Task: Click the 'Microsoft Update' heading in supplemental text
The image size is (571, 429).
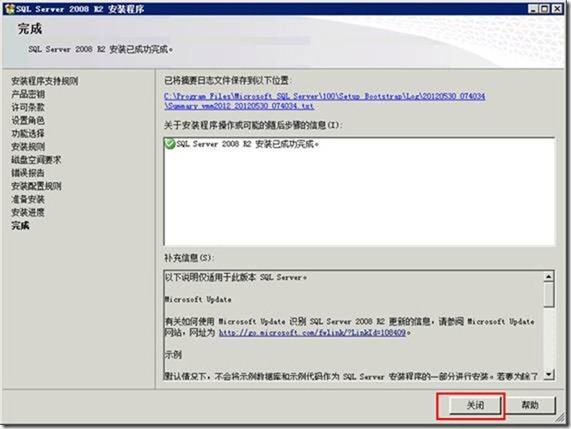Action: [198, 299]
